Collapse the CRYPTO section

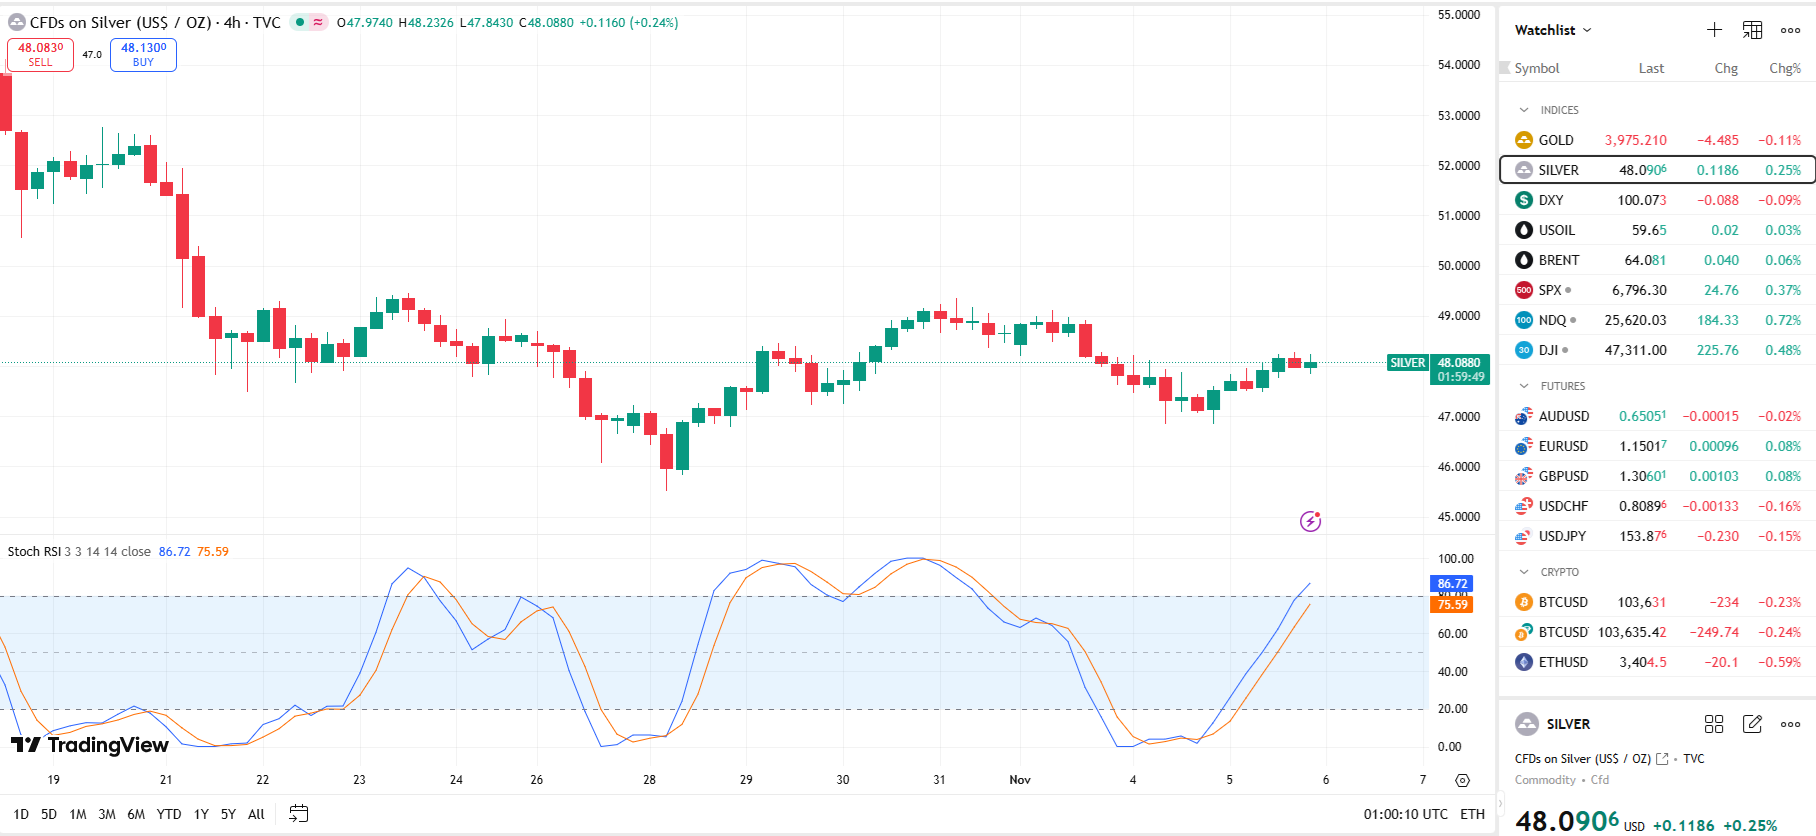tap(1524, 572)
